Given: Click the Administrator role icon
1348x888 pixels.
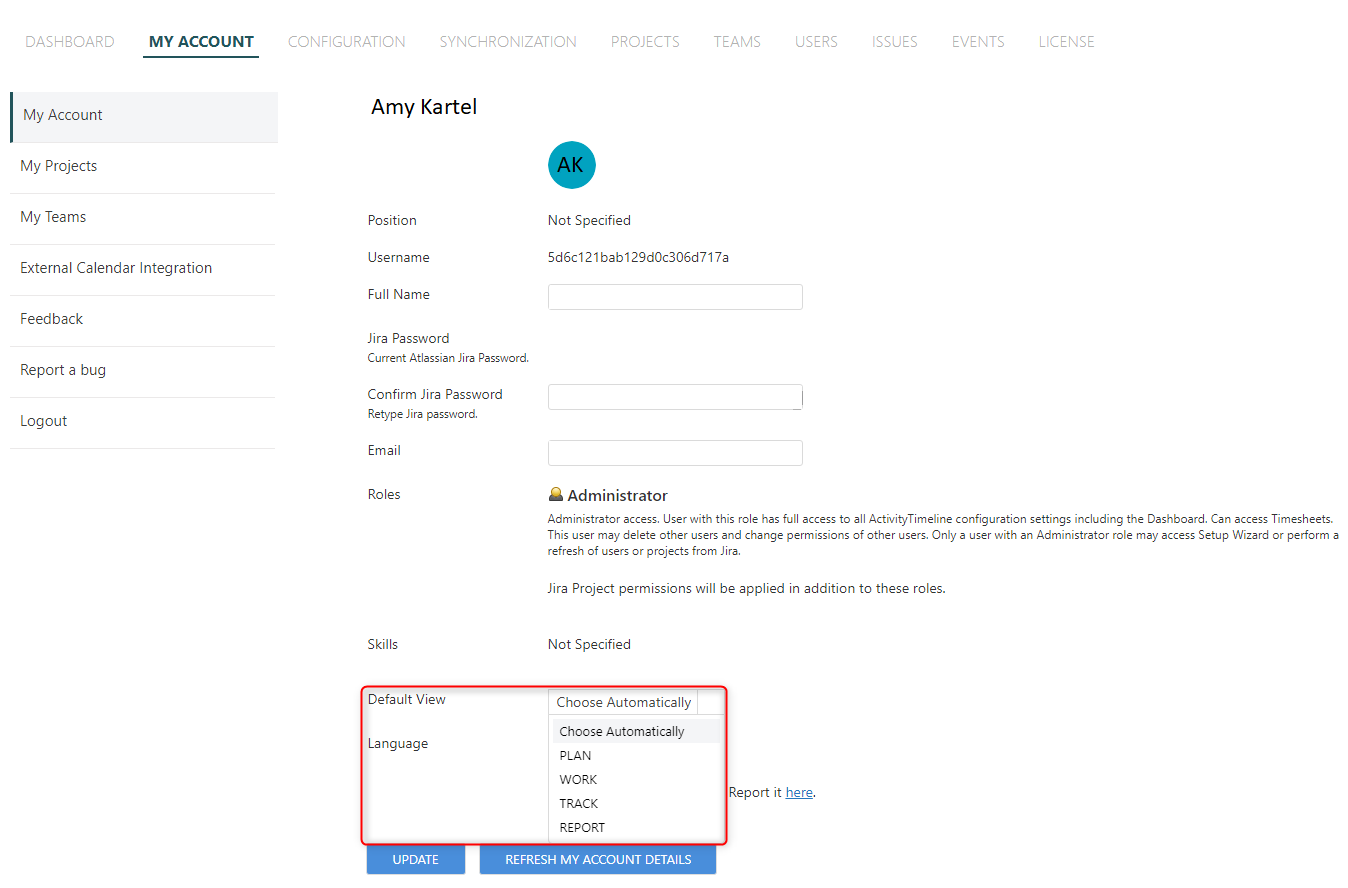Looking at the screenshot, I should 556,495.
